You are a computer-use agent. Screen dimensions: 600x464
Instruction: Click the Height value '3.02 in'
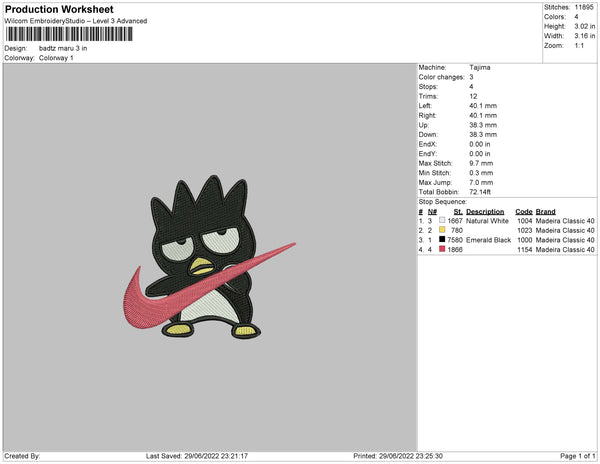pyautogui.click(x=585, y=26)
